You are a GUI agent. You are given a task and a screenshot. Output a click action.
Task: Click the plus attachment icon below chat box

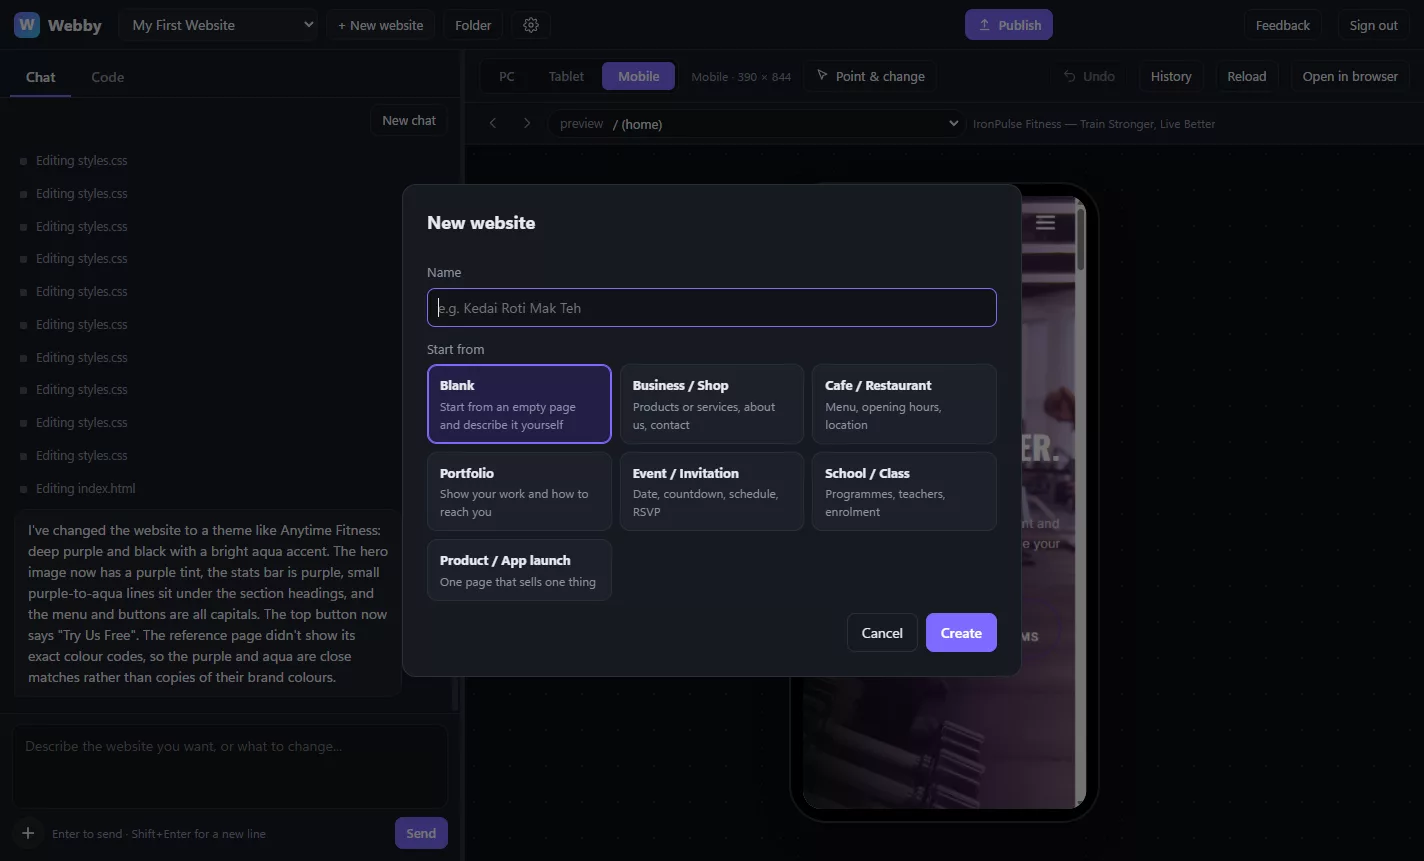point(28,833)
